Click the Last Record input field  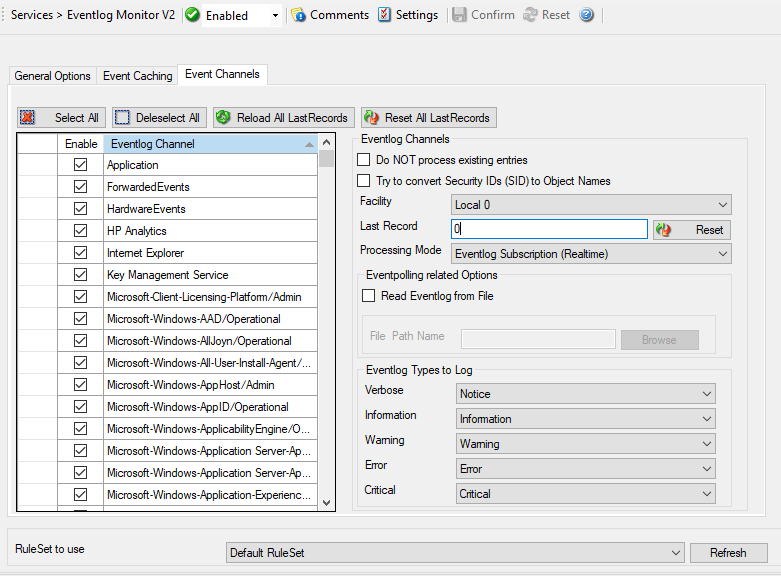point(549,230)
